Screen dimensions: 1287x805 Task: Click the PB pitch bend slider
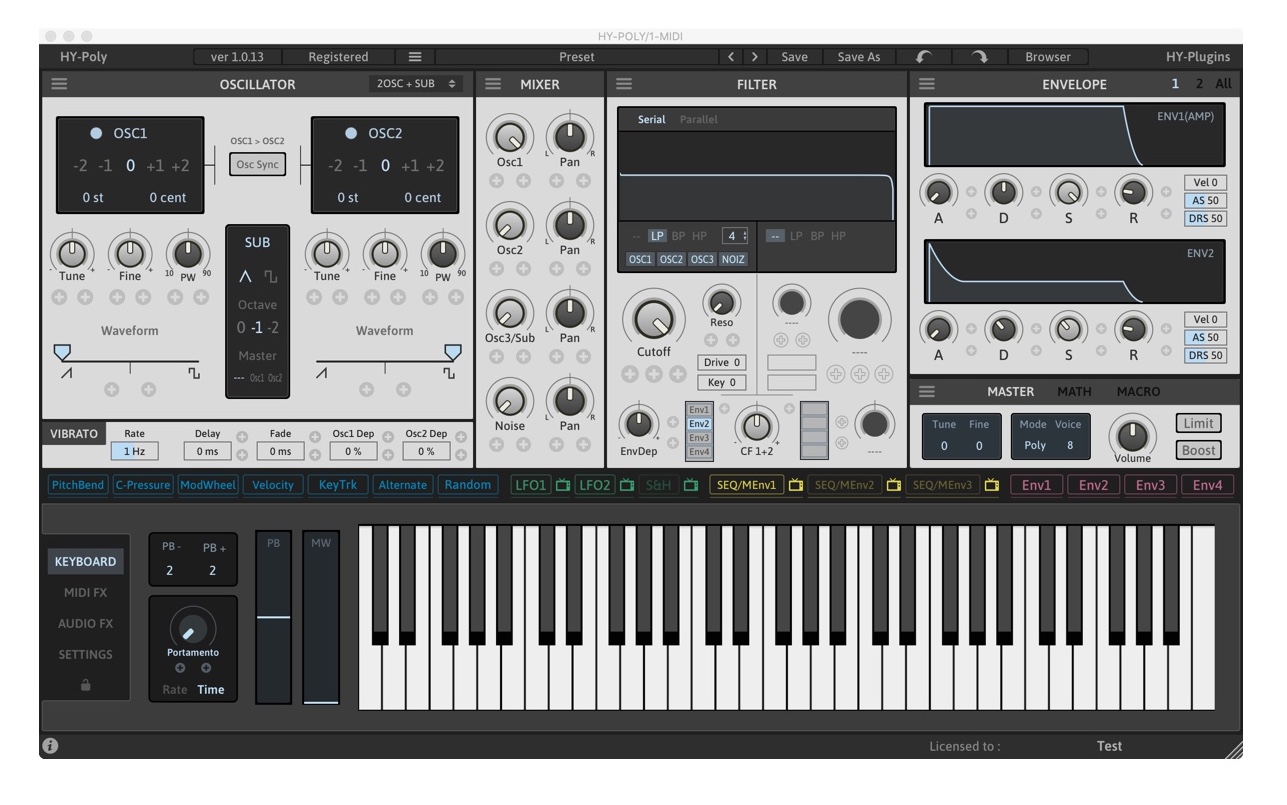point(274,617)
